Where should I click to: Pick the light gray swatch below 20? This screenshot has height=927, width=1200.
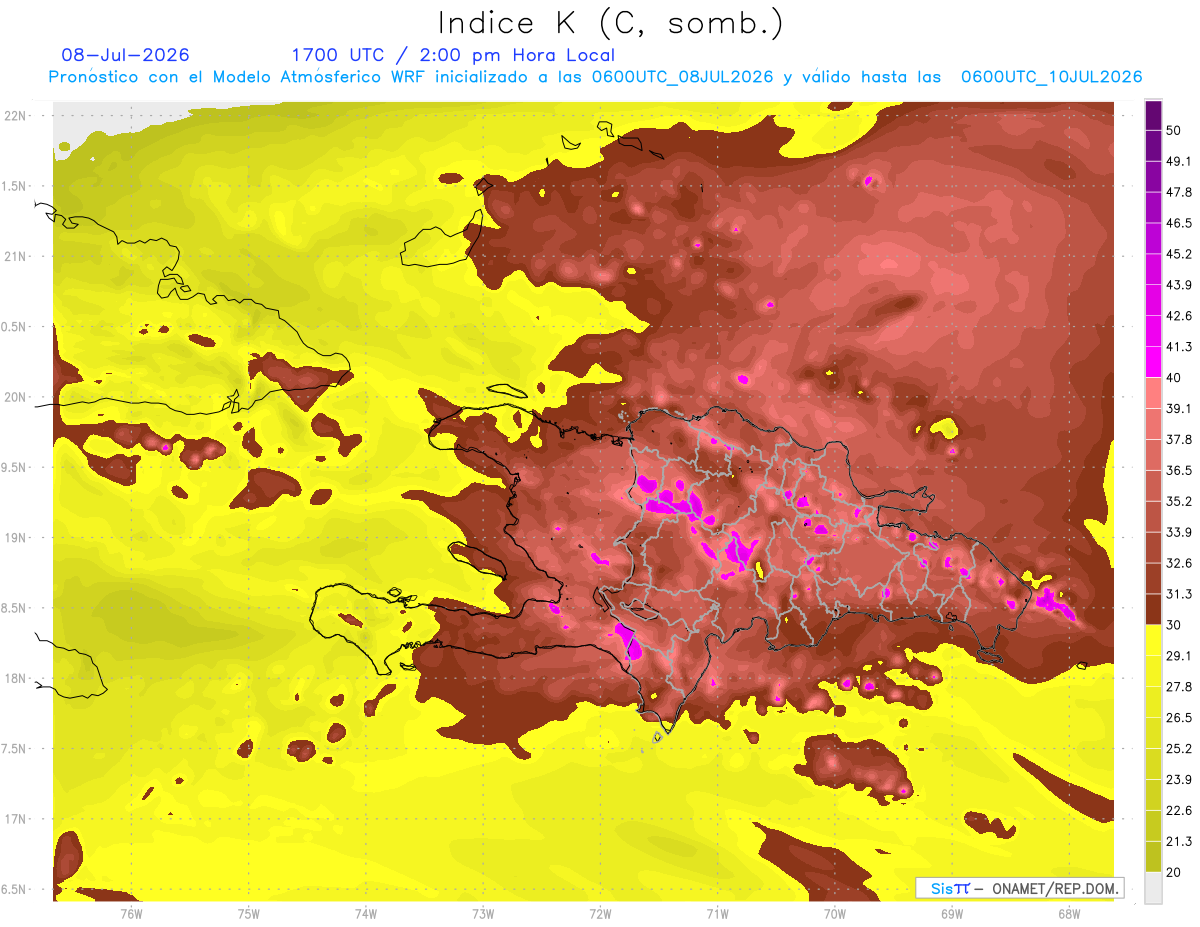[1153, 887]
